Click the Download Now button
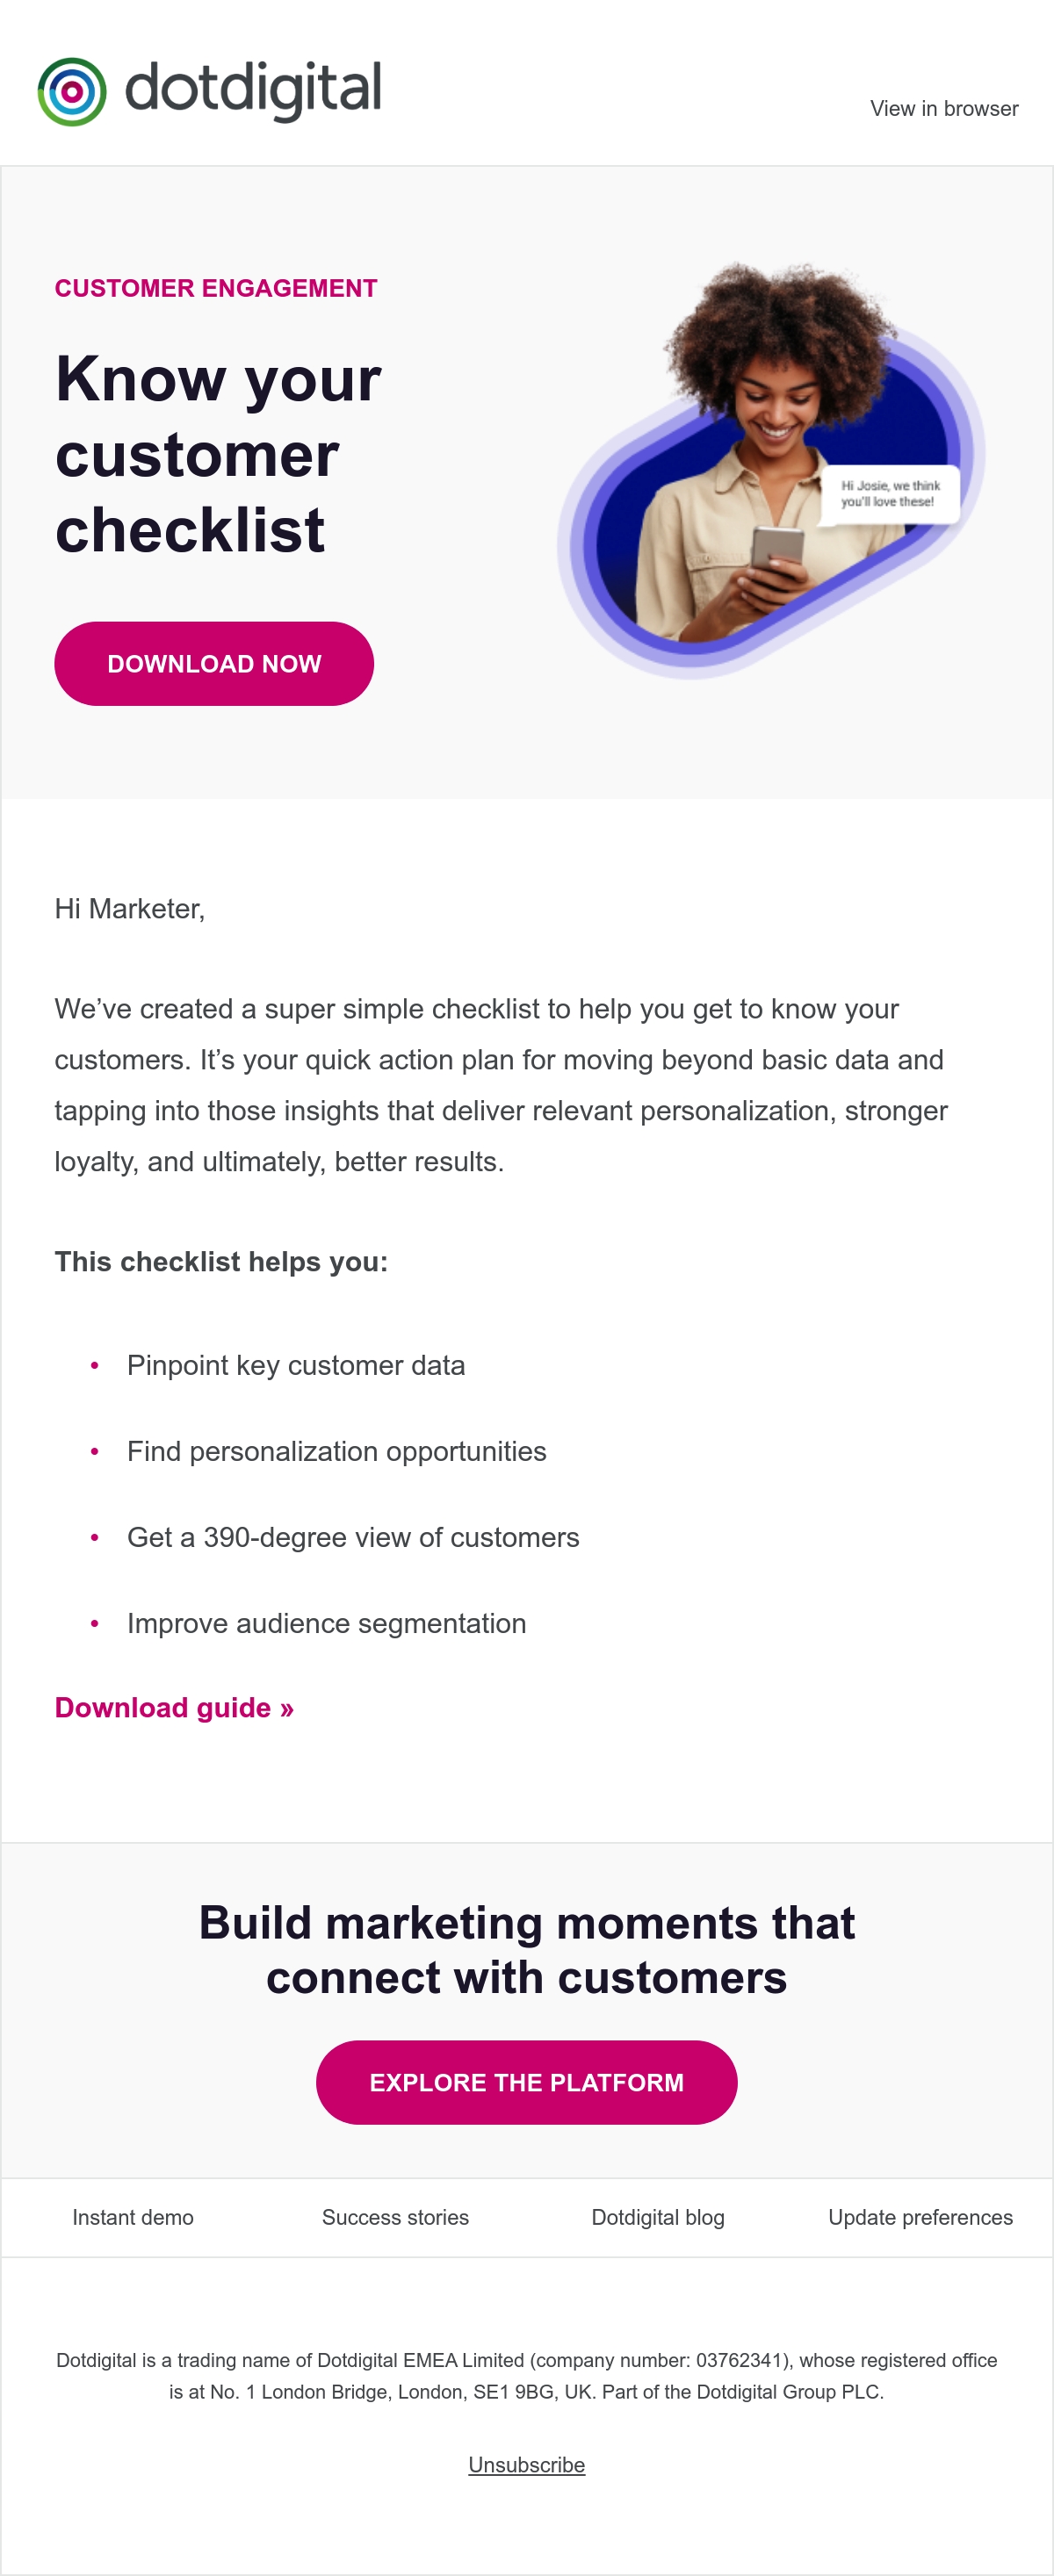1054x2576 pixels. (214, 664)
